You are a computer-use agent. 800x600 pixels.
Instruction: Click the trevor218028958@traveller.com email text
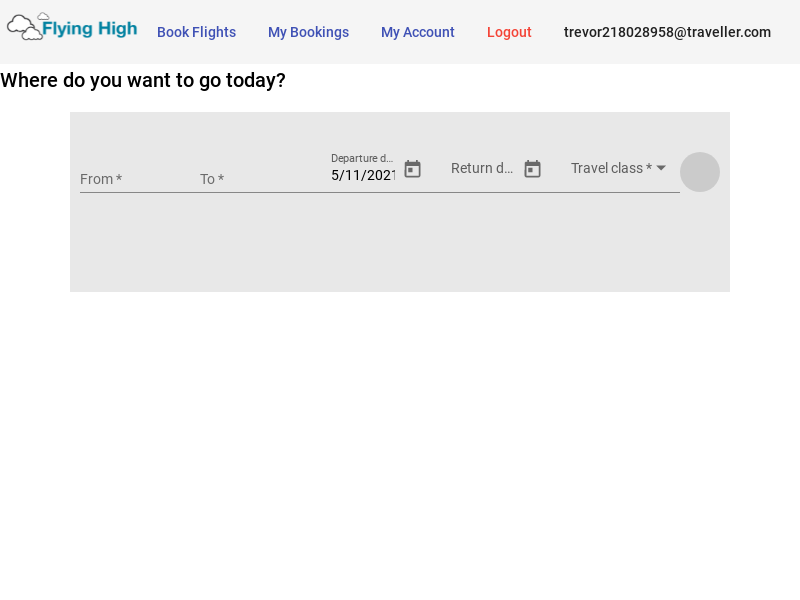coord(667,32)
